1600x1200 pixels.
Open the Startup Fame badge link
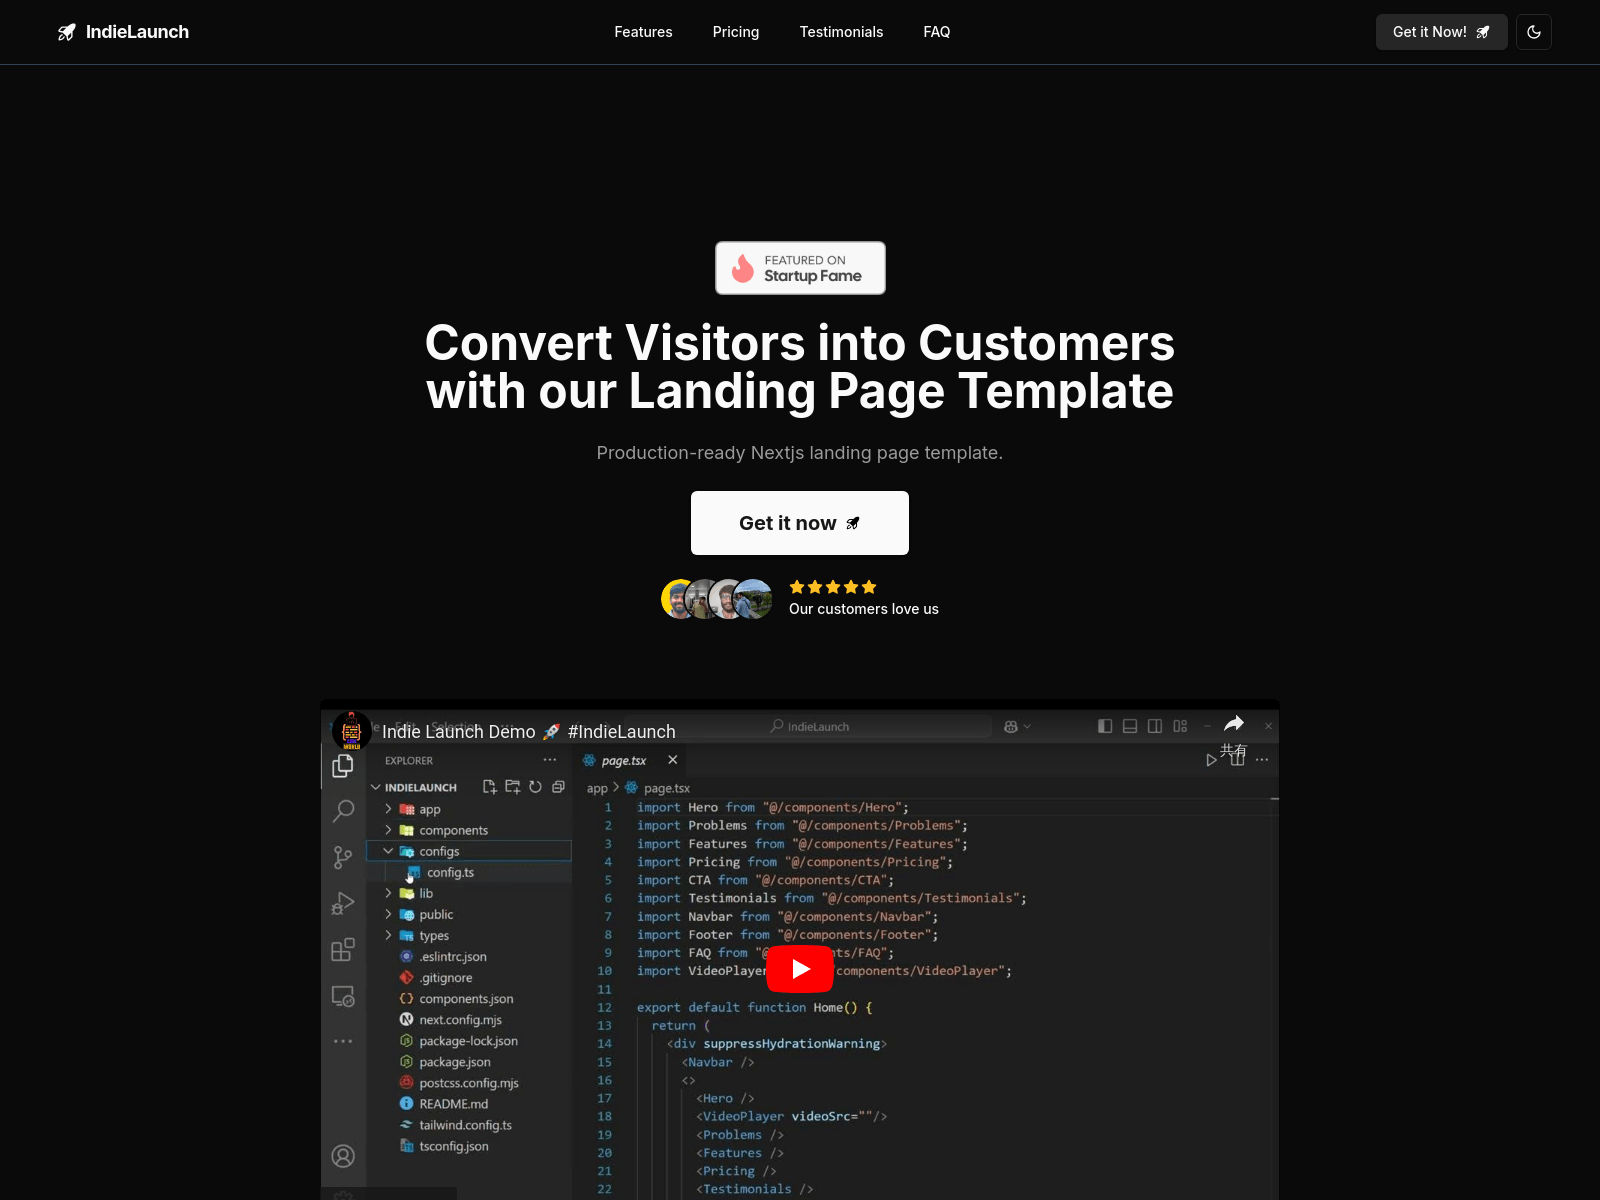pyautogui.click(x=799, y=267)
